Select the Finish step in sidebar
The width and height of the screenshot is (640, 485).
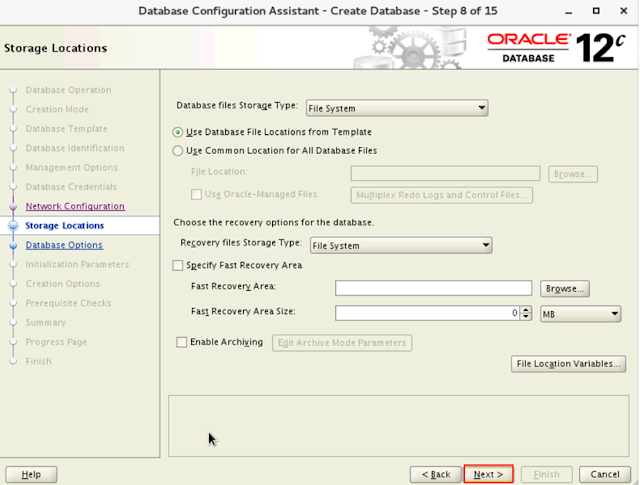coord(39,361)
